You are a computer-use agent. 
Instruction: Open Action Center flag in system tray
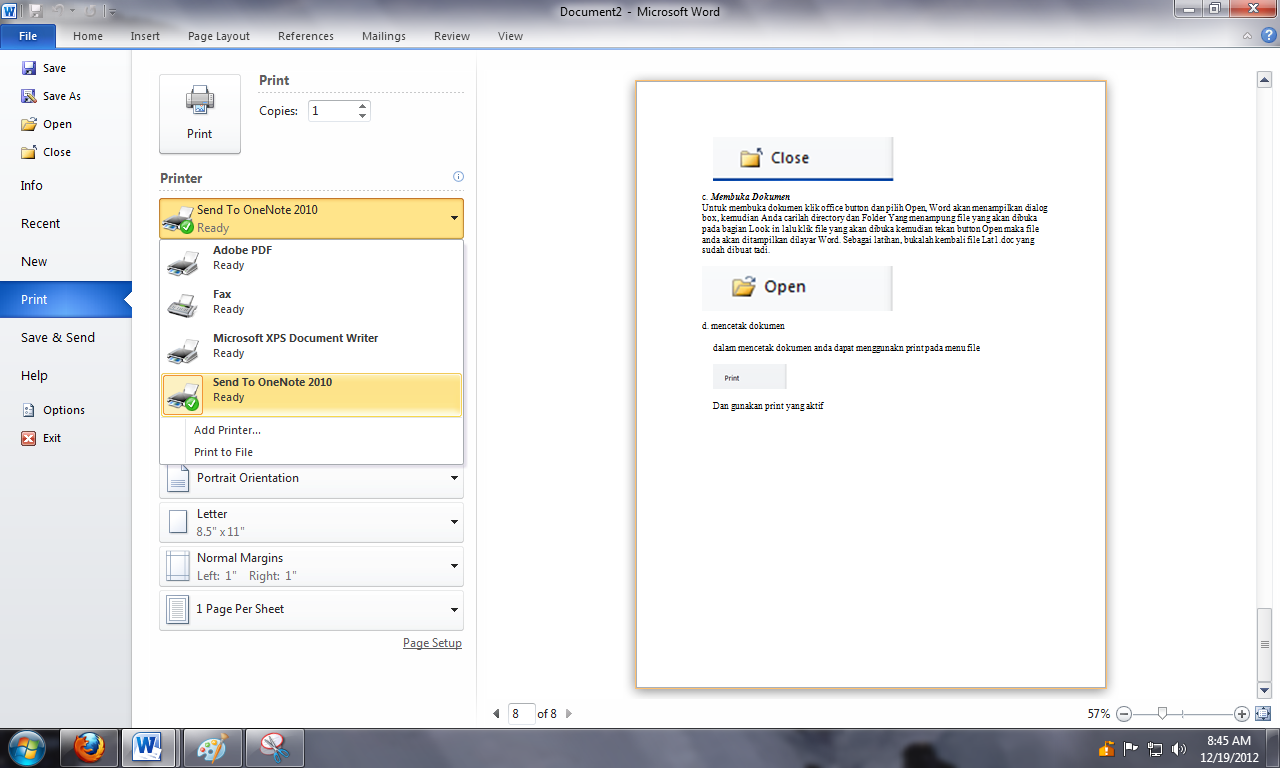pos(1131,748)
